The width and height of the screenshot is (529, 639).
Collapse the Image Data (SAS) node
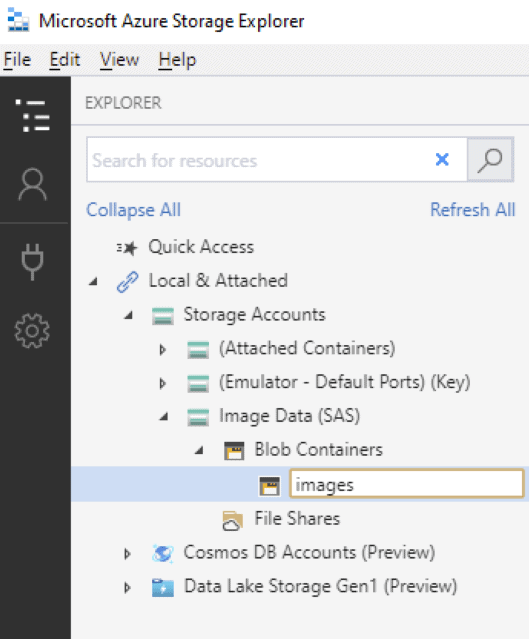[164, 416]
